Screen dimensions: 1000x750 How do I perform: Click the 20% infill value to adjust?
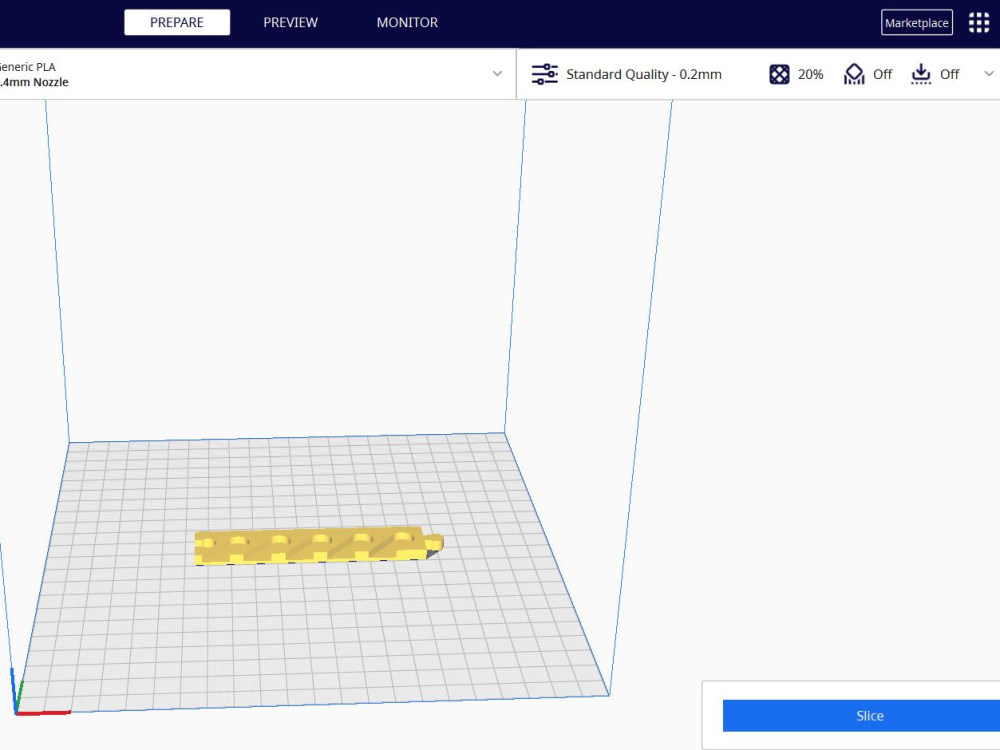tap(811, 73)
